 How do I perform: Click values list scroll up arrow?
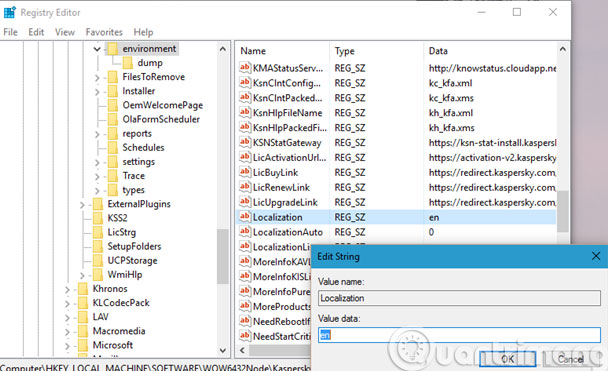tap(563, 50)
